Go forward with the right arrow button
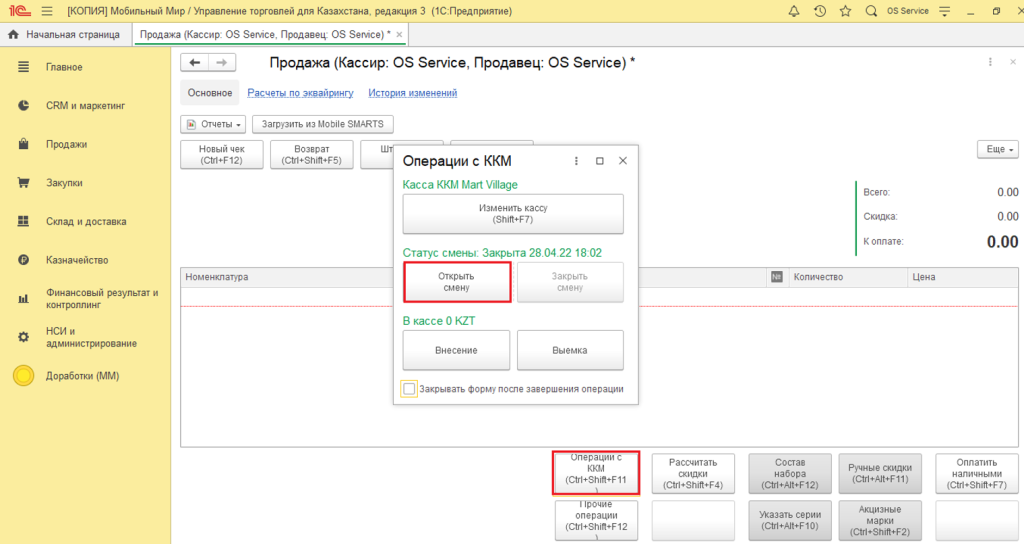The width and height of the screenshot is (1024, 544). (222, 63)
